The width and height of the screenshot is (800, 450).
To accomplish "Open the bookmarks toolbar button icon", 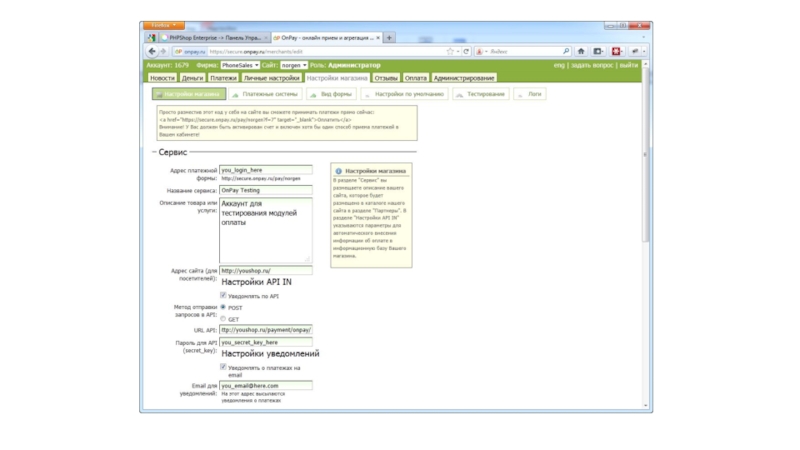I will pos(598,51).
